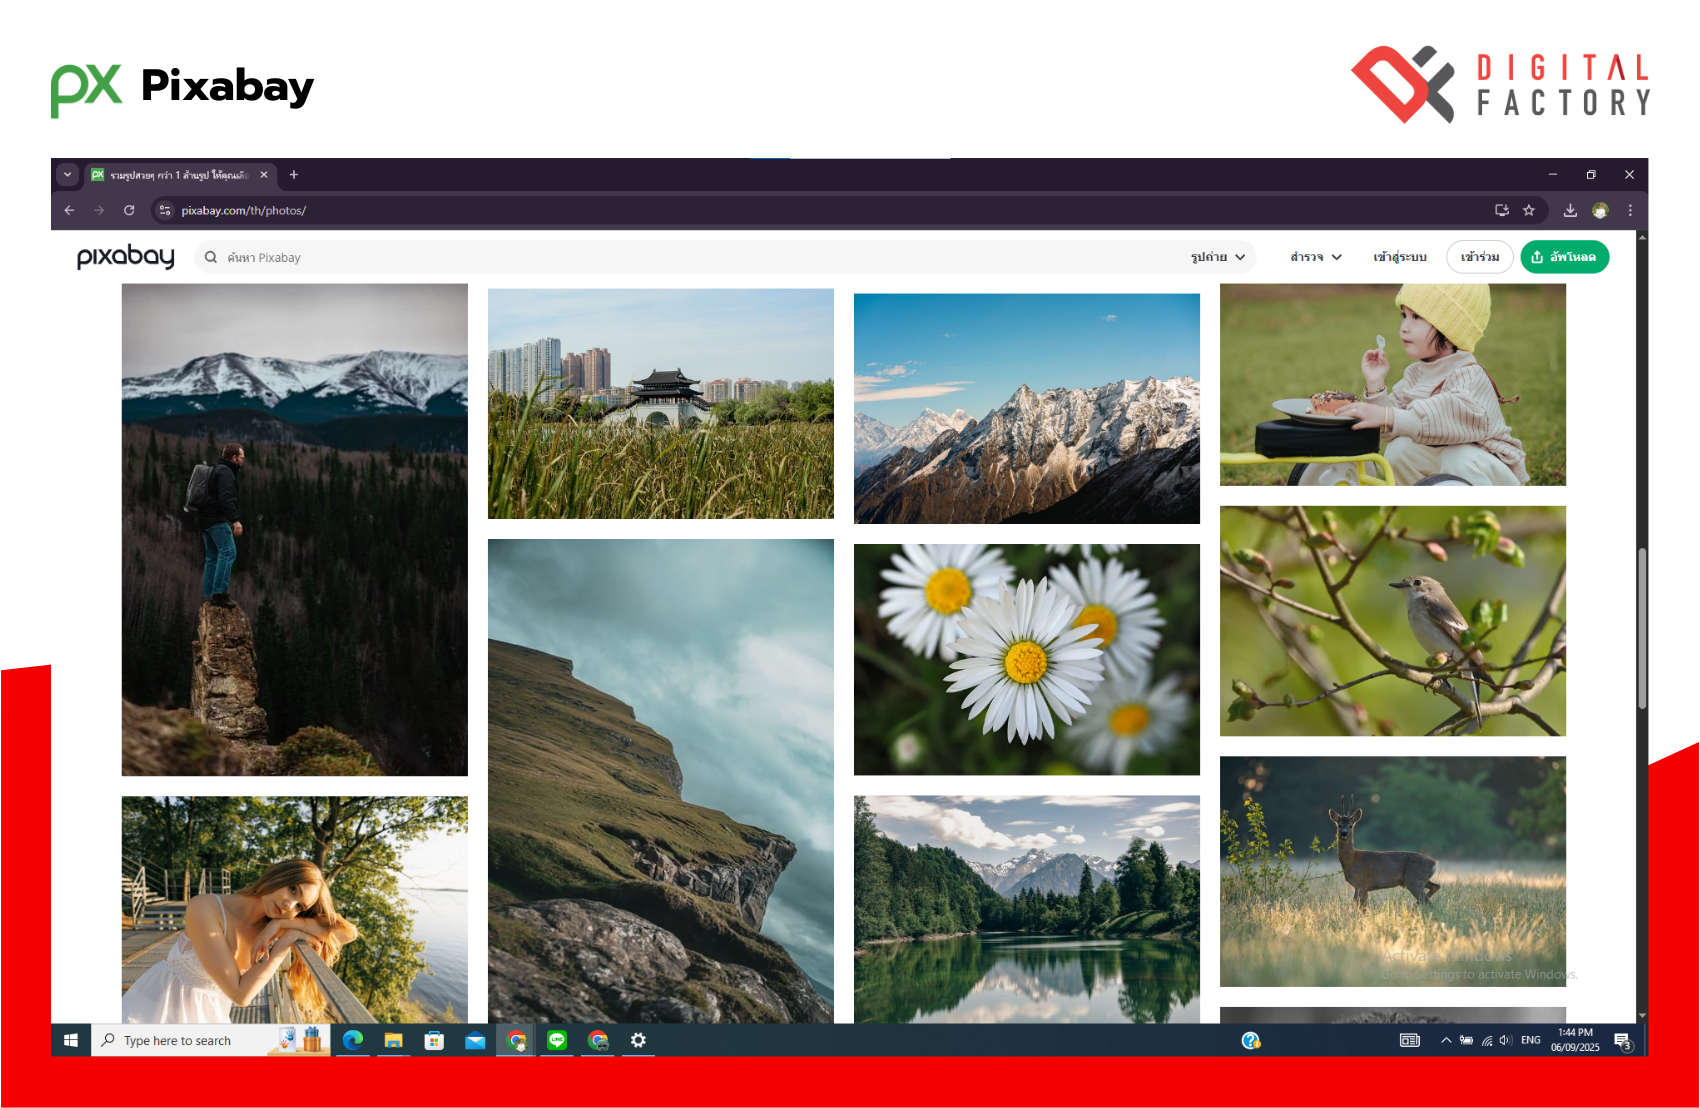1700x1108 pixels.
Task: Click the Windows taskbar search box
Action: [211, 1040]
